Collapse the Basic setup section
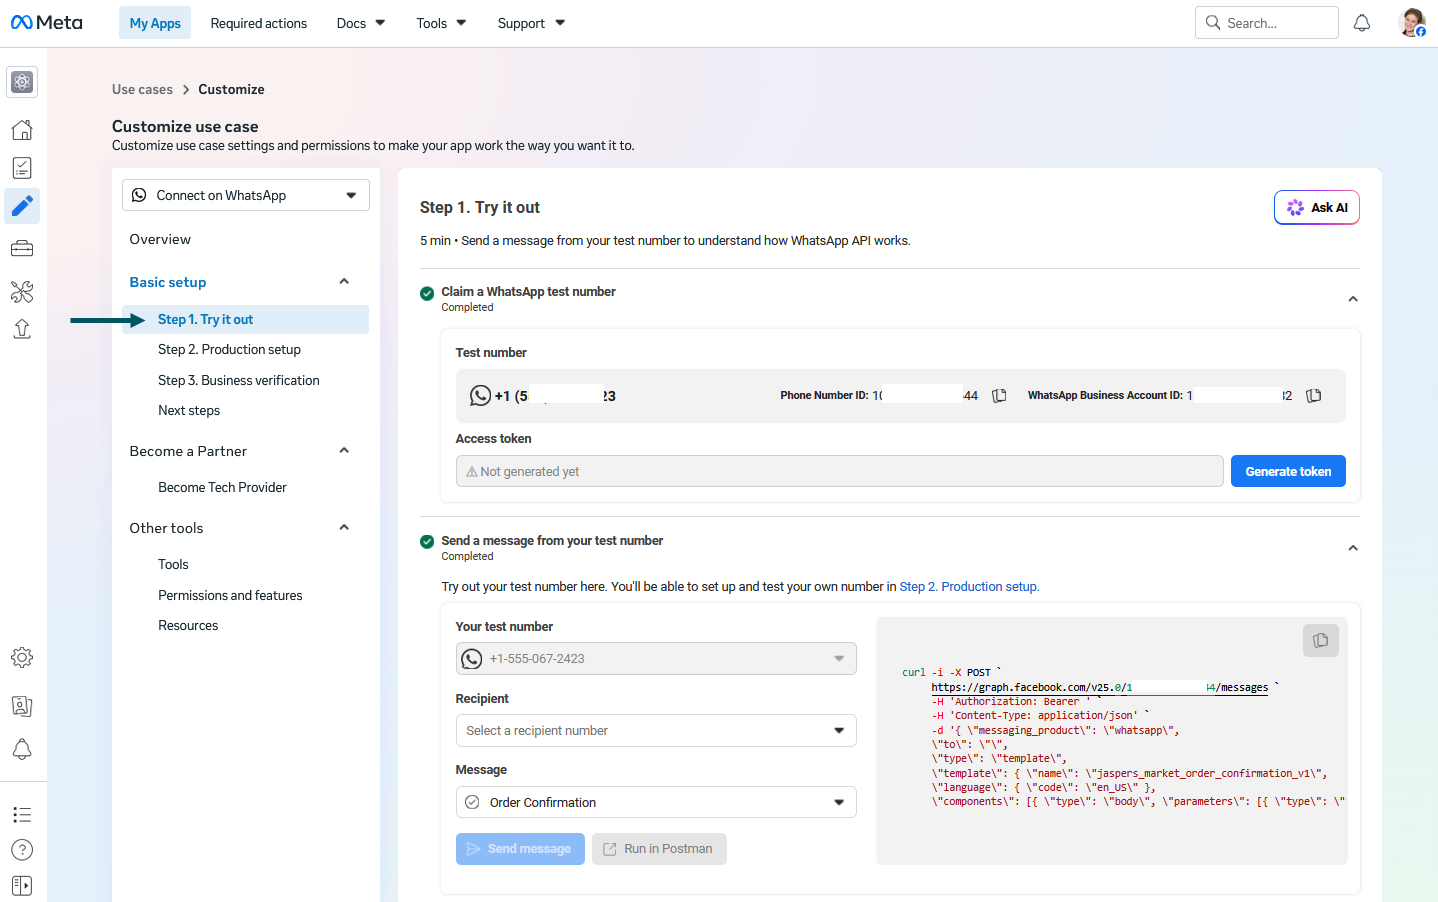The height and width of the screenshot is (902, 1438). [x=344, y=282]
